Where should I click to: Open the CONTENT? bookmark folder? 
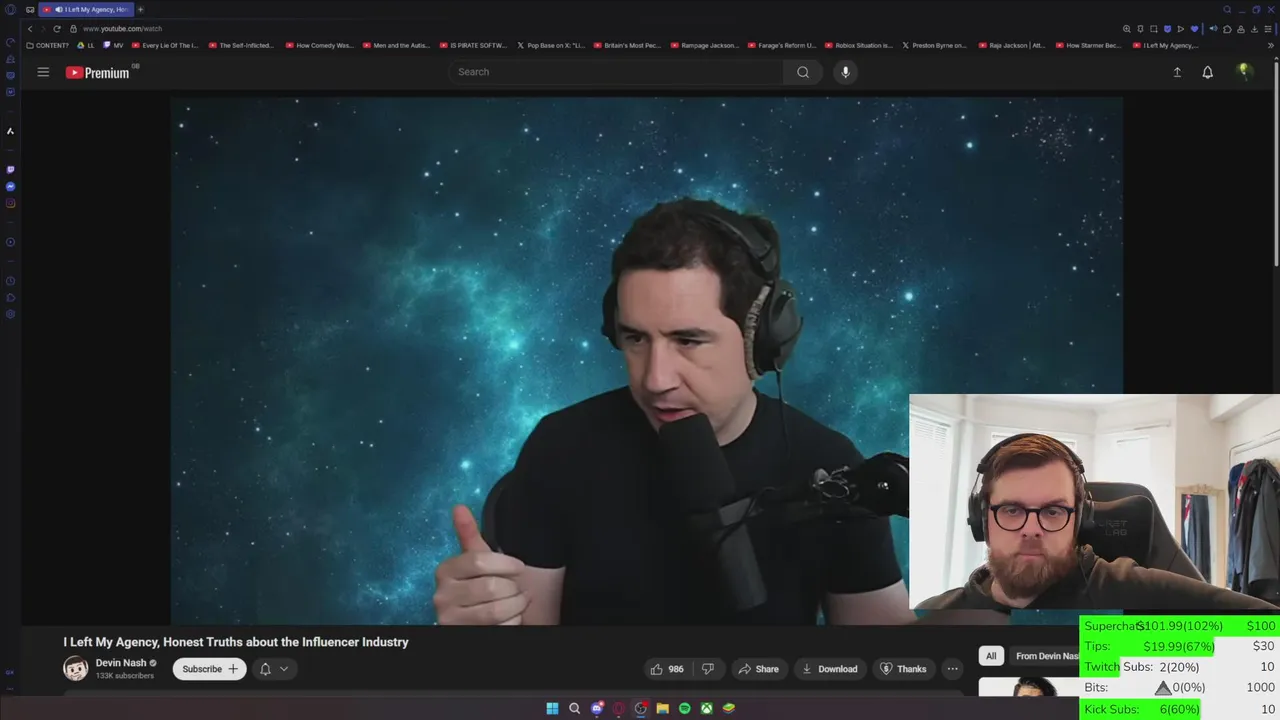coord(48,45)
